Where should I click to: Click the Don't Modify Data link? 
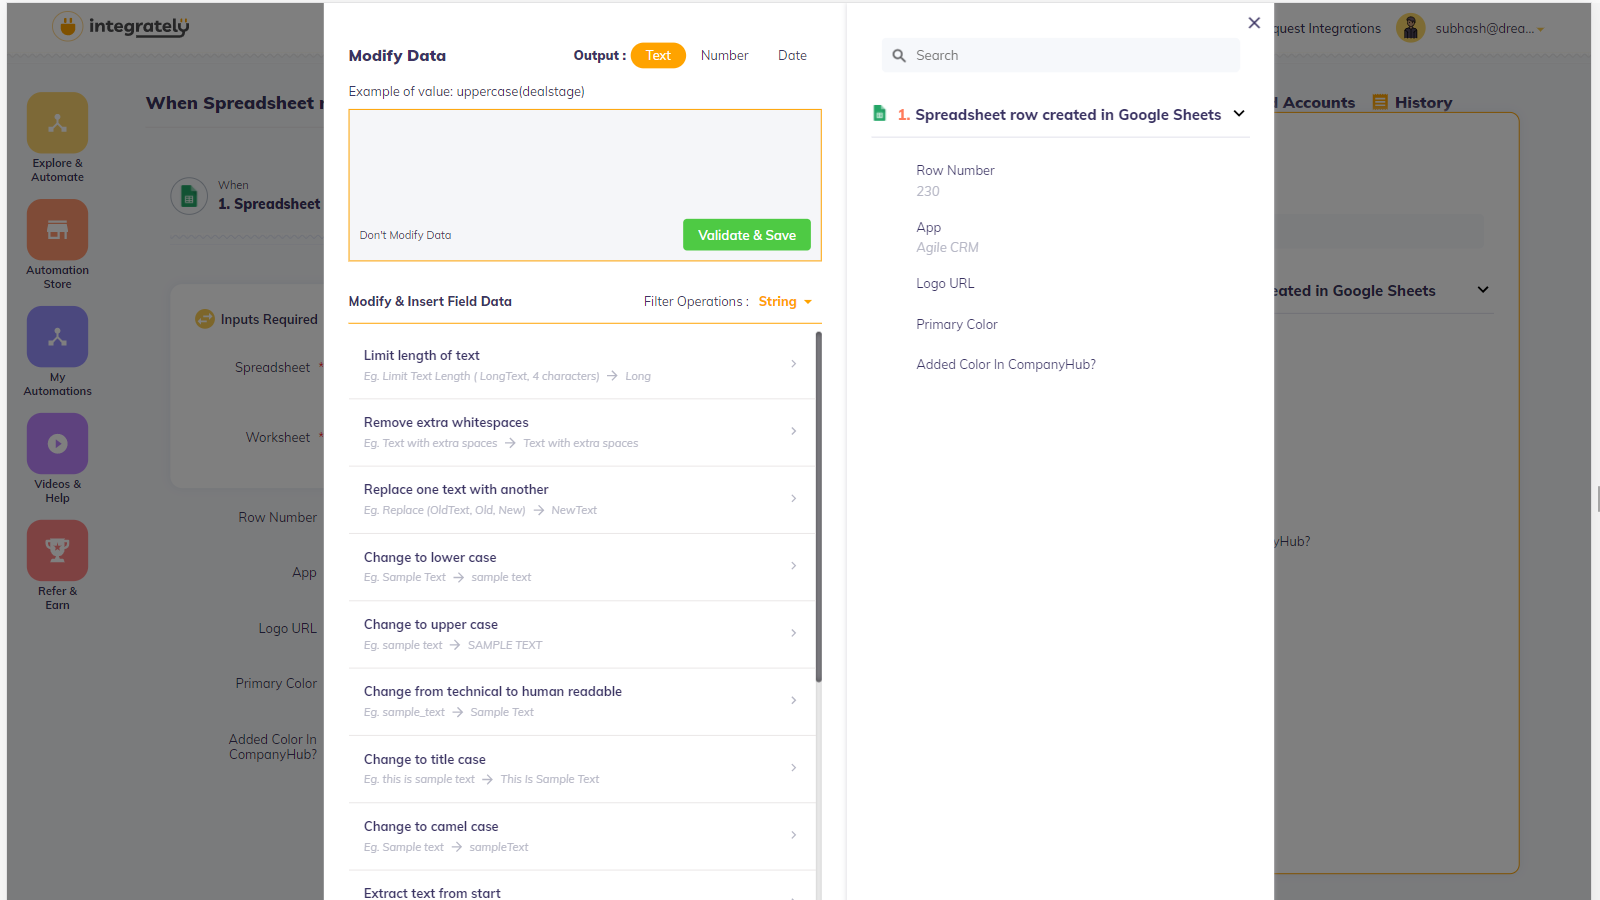coord(405,236)
